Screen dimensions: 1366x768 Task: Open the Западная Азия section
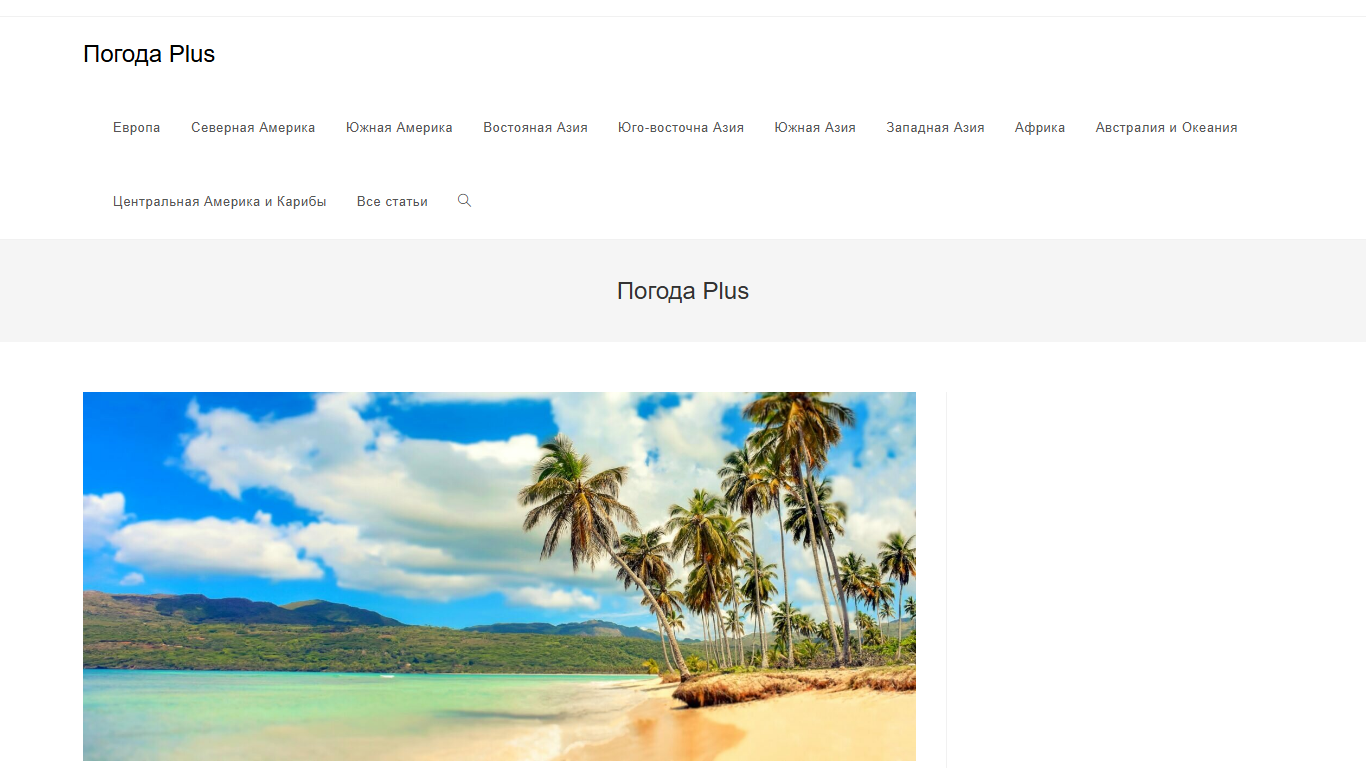(x=935, y=128)
